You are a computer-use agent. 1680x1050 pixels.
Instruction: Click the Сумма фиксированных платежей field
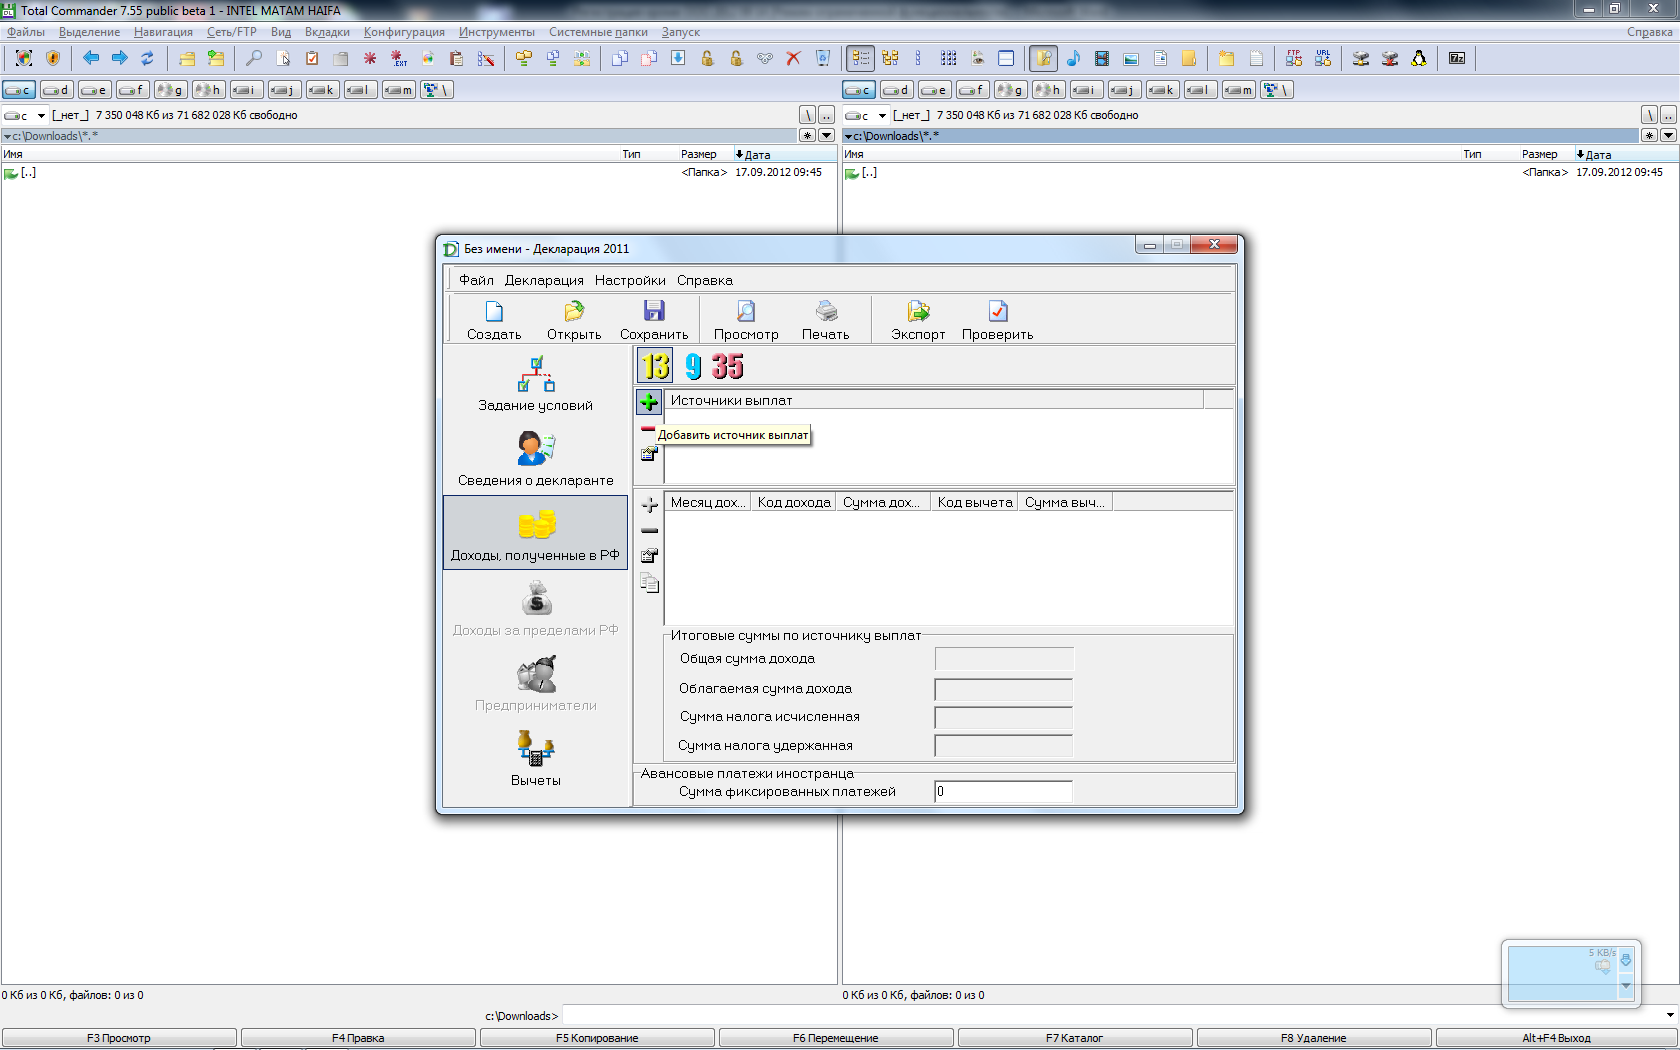coord(1003,791)
